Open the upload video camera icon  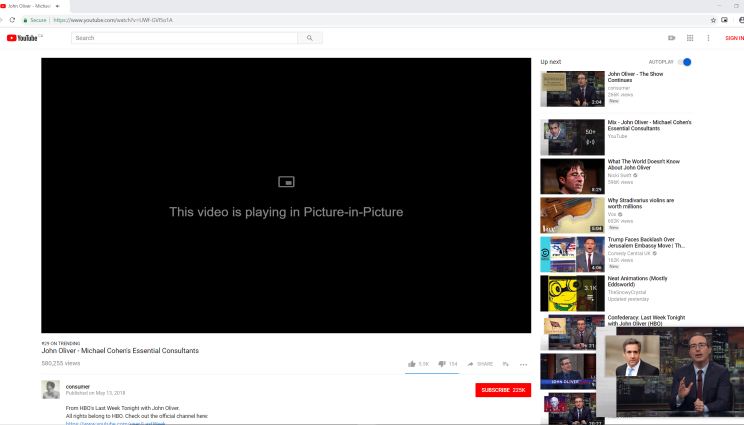pyautogui.click(x=672, y=38)
